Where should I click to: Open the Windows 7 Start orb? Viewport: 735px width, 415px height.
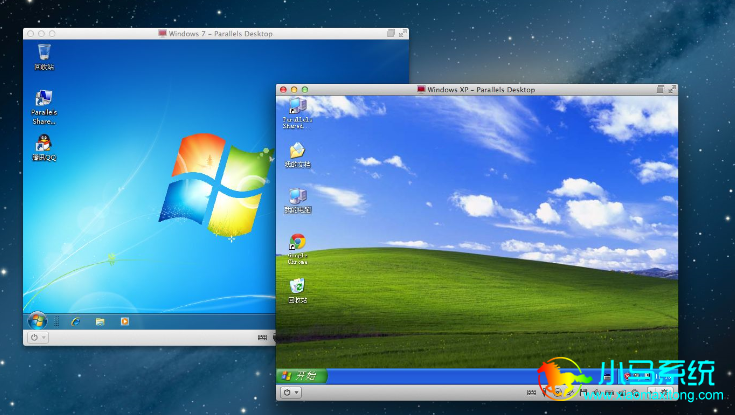(38, 321)
